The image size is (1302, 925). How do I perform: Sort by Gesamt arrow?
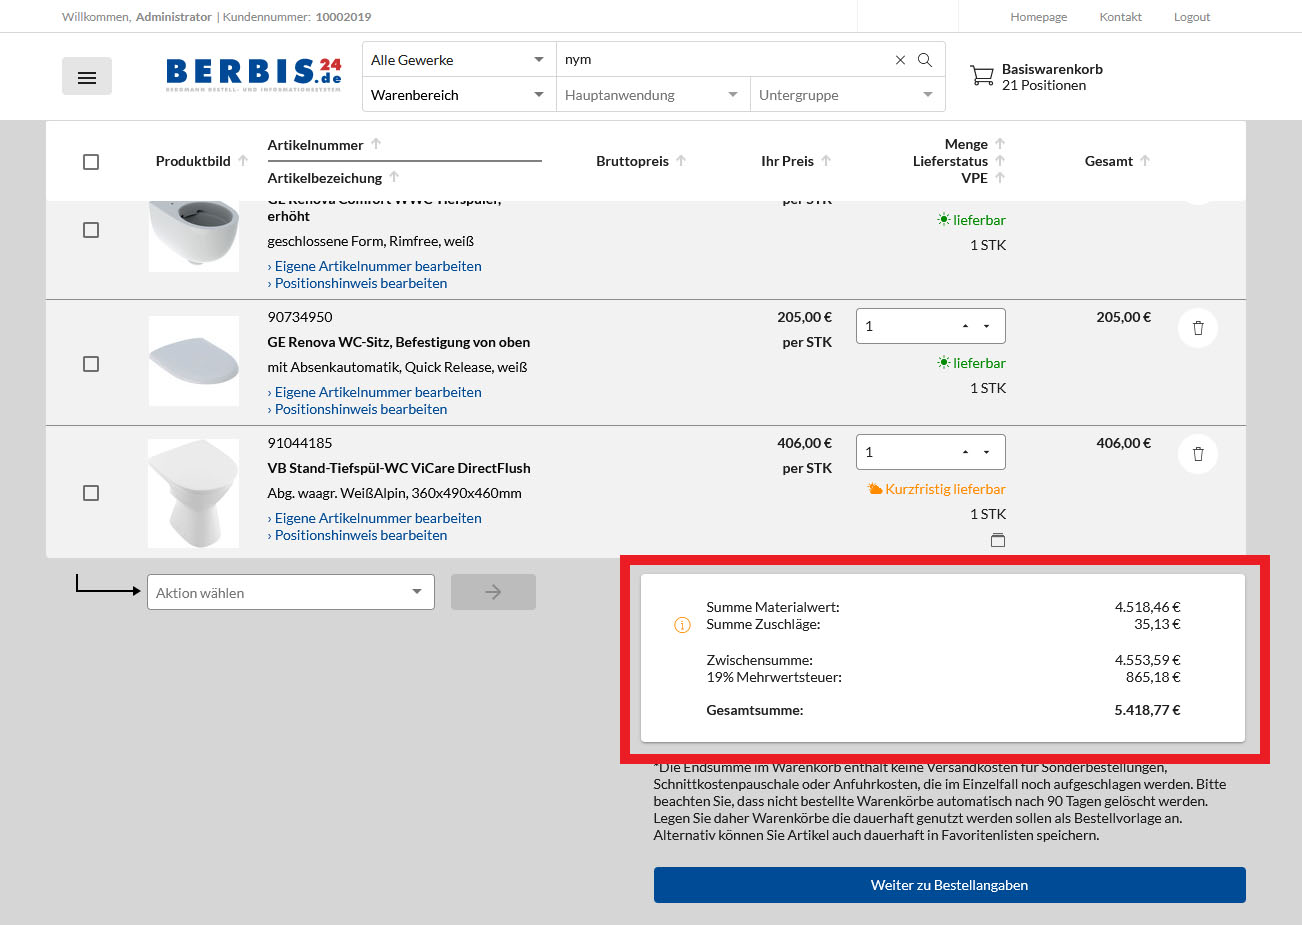1145,160
